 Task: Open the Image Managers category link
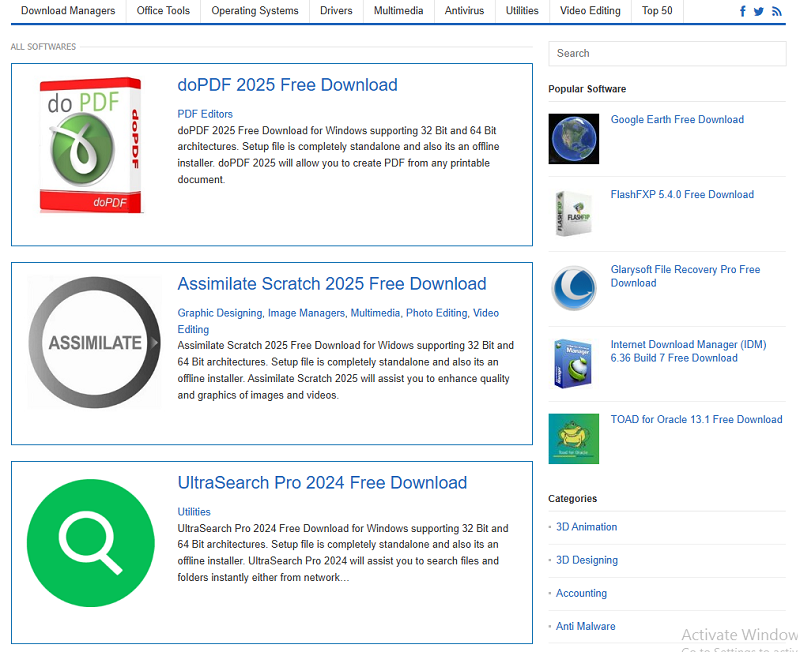(x=306, y=313)
